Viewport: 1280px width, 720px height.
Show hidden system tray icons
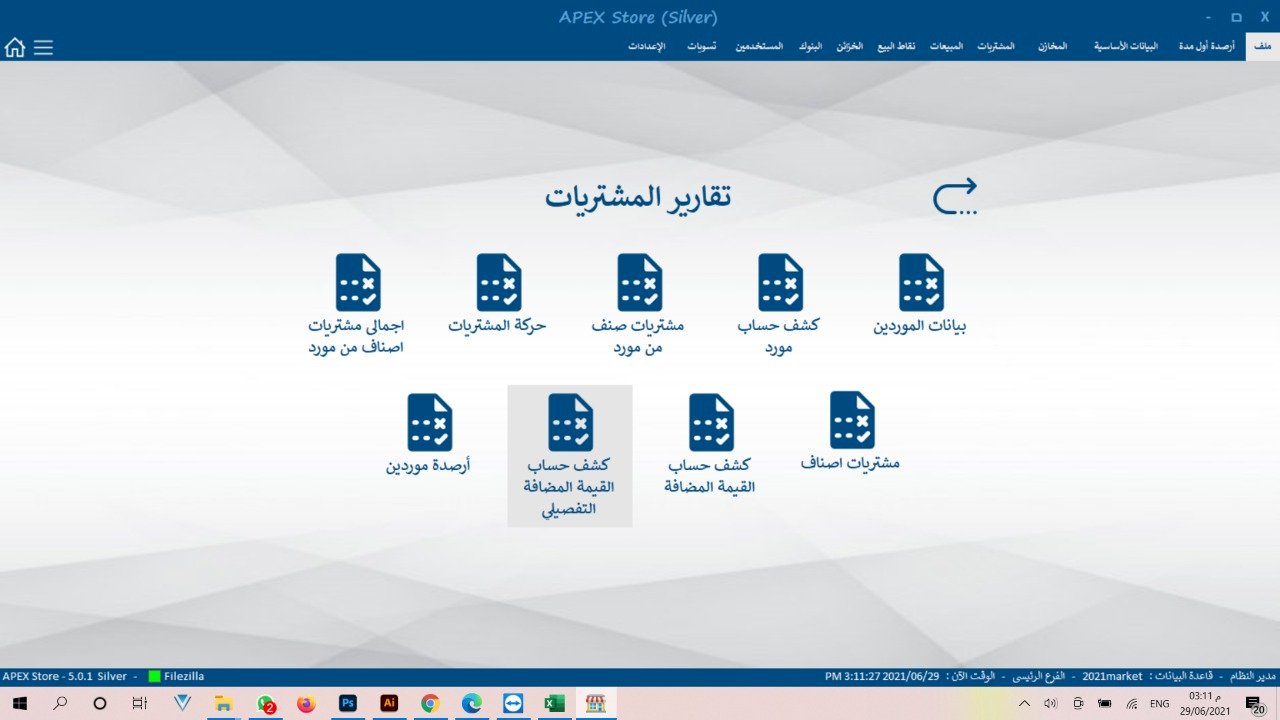[x=1024, y=704]
